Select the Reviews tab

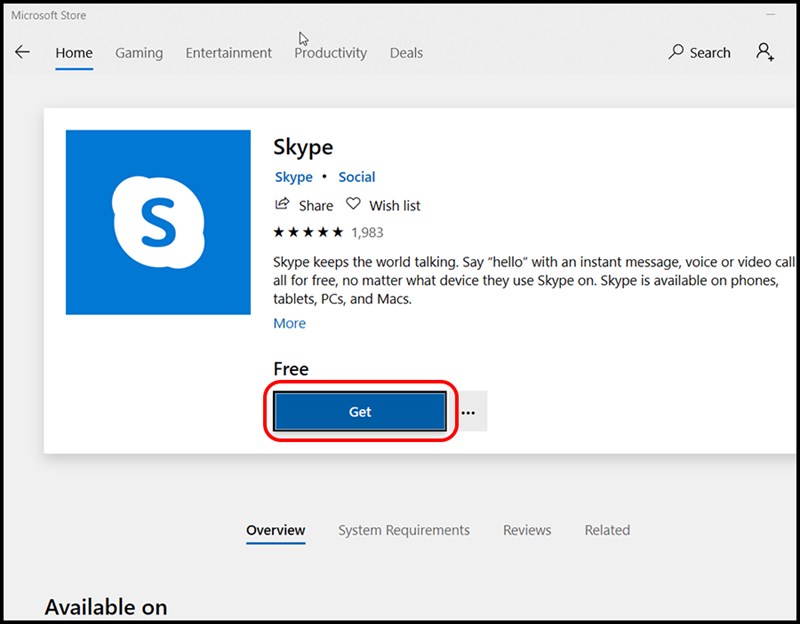(527, 531)
